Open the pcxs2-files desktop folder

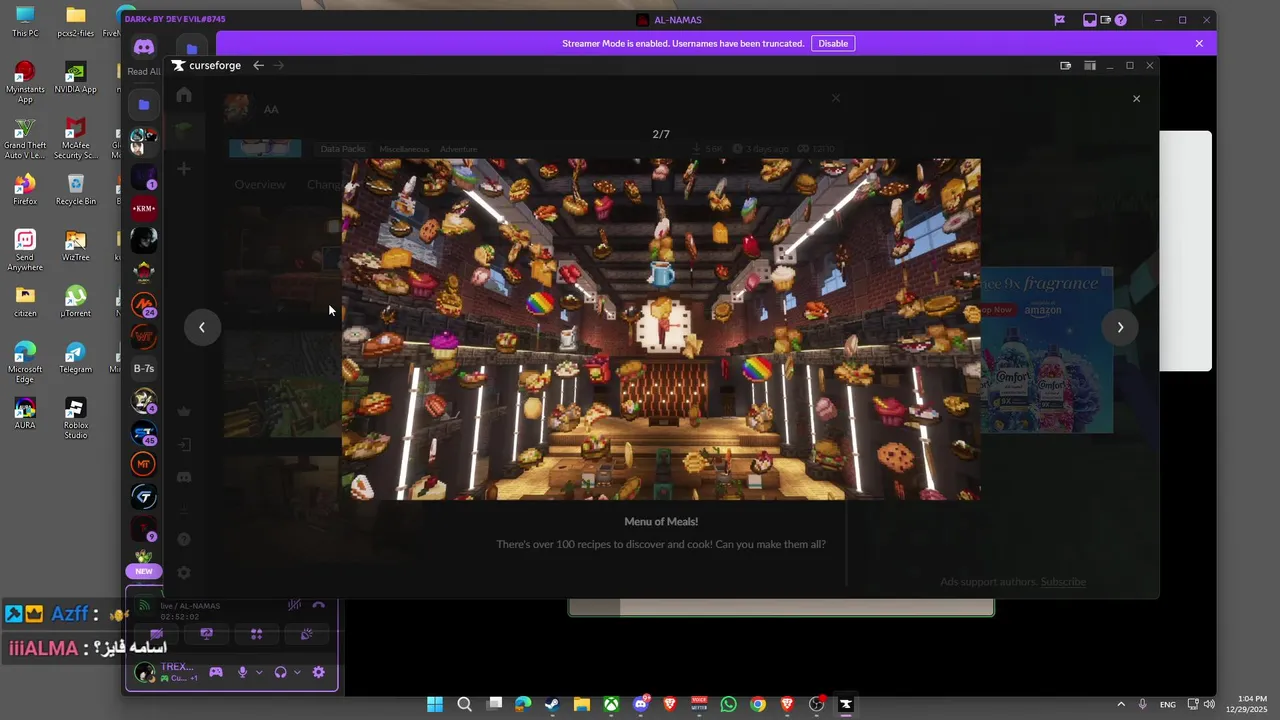76,20
